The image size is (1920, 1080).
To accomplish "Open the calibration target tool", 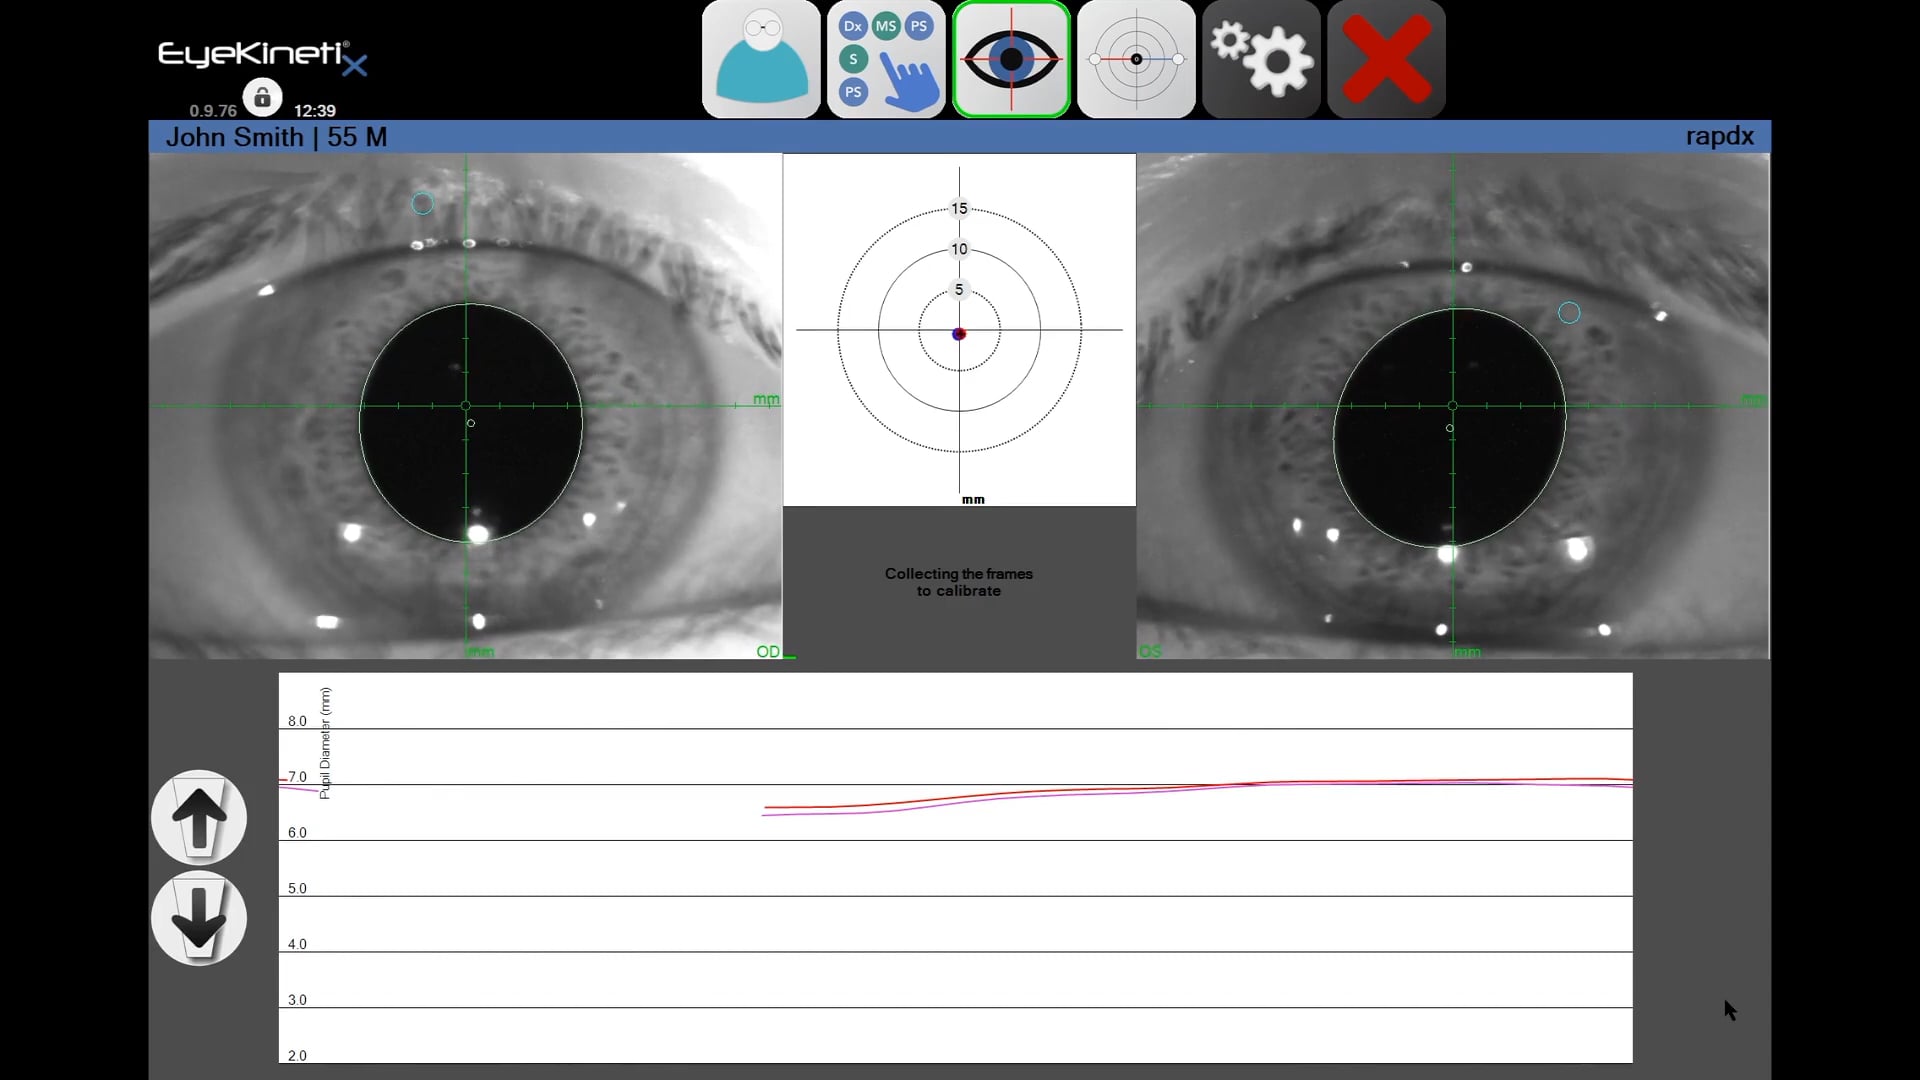I will click(1136, 60).
